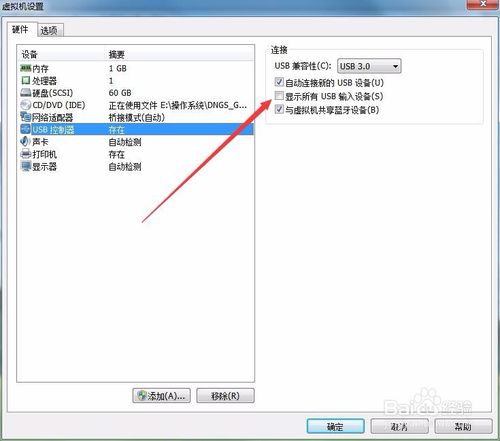Image resolution: width=500 pixels, height=441 pixels.
Task: Select the USB 控制器 row
Action: tap(136, 129)
